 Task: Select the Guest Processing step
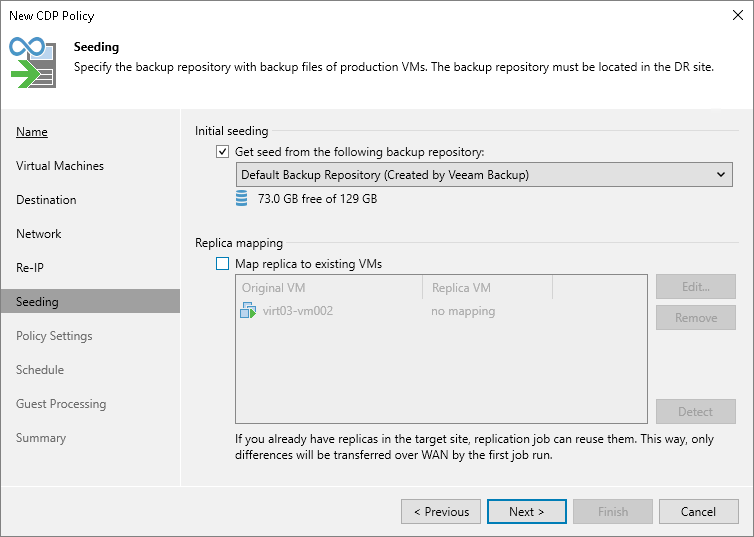click(x=61, y=404)
